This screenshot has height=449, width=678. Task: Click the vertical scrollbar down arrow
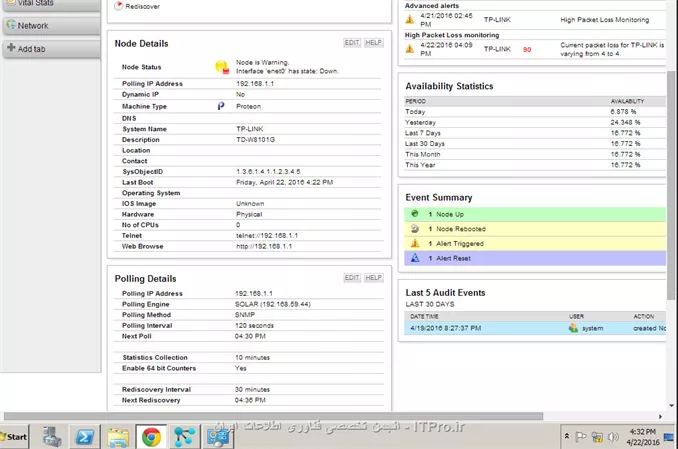(672, 406)
